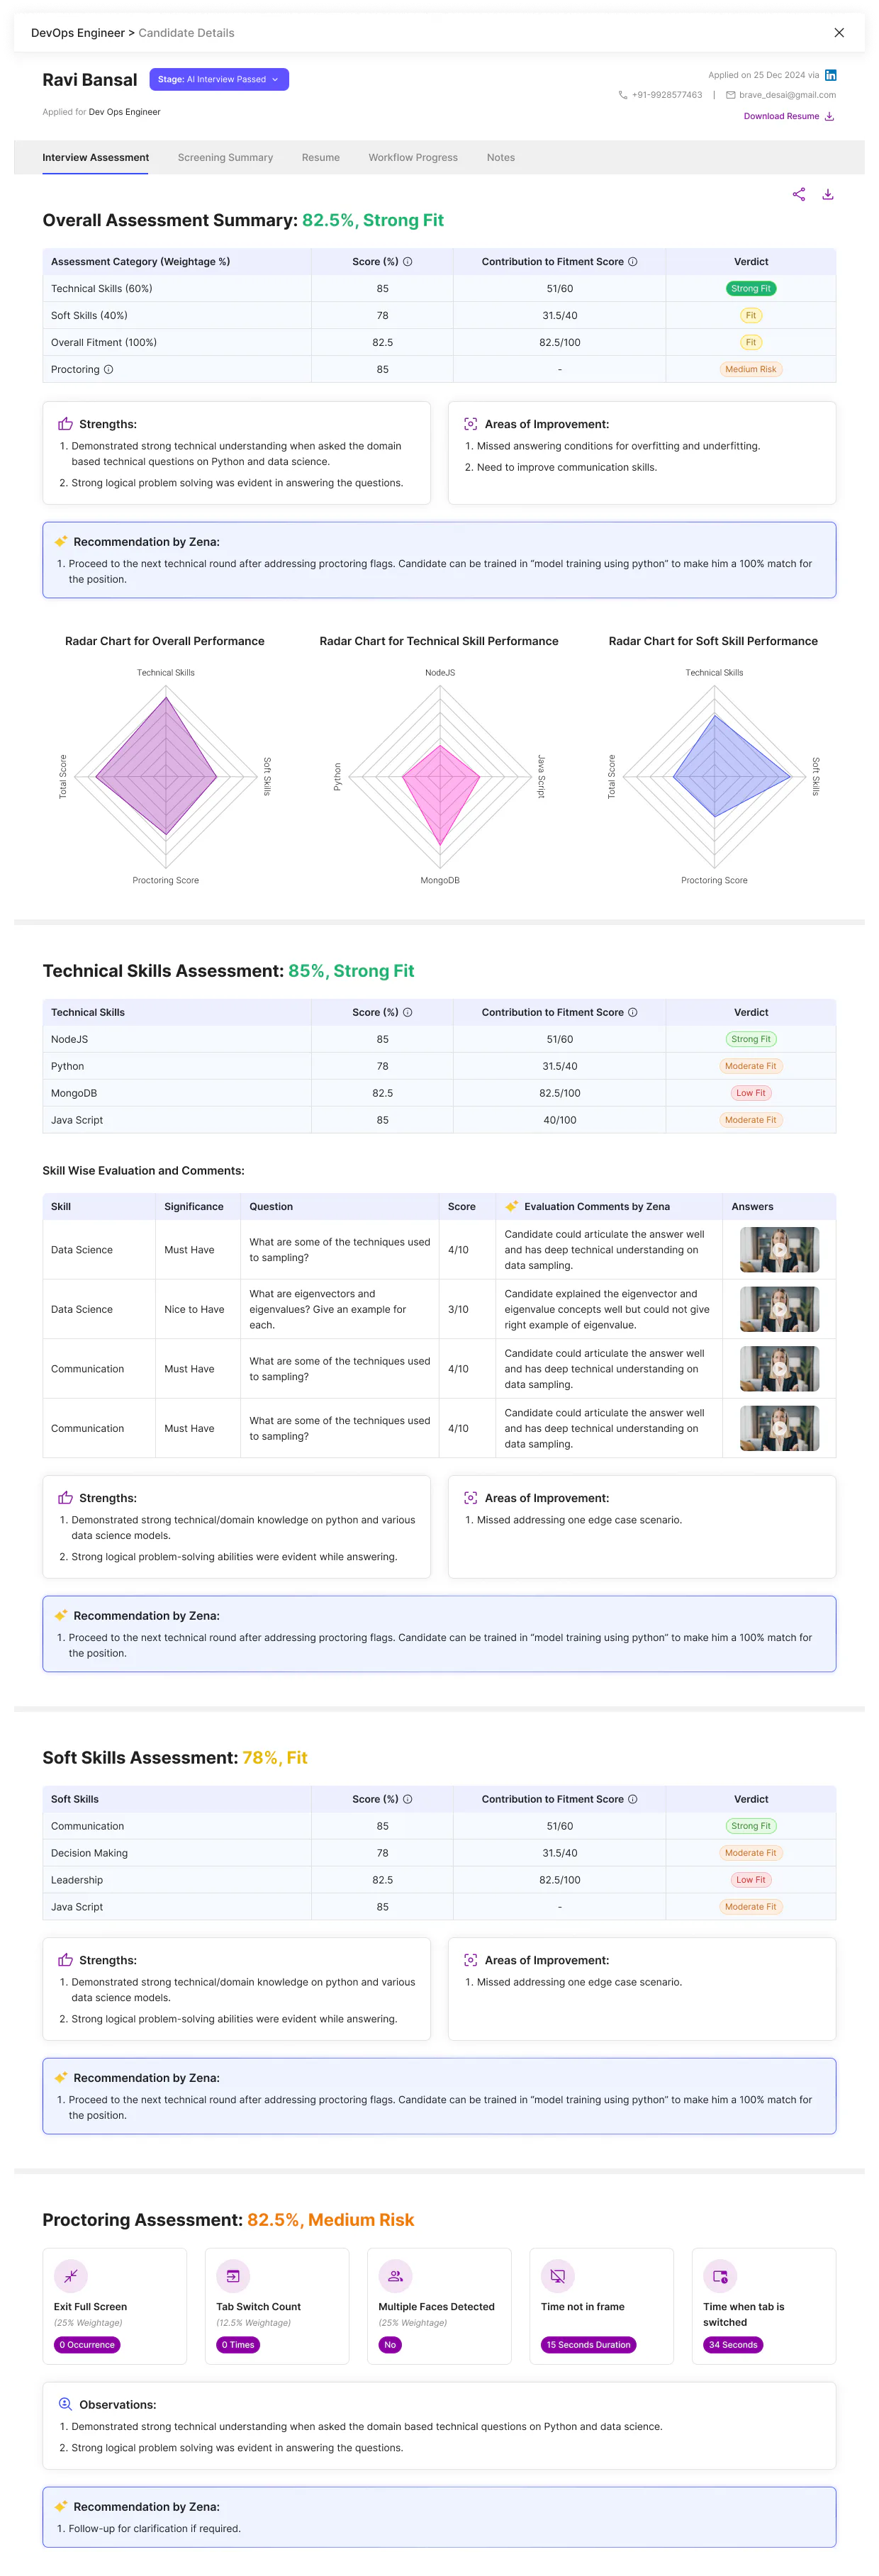Click the phone icon next to the number
This screenshot has height=2576, width=879.
[623, 95]
